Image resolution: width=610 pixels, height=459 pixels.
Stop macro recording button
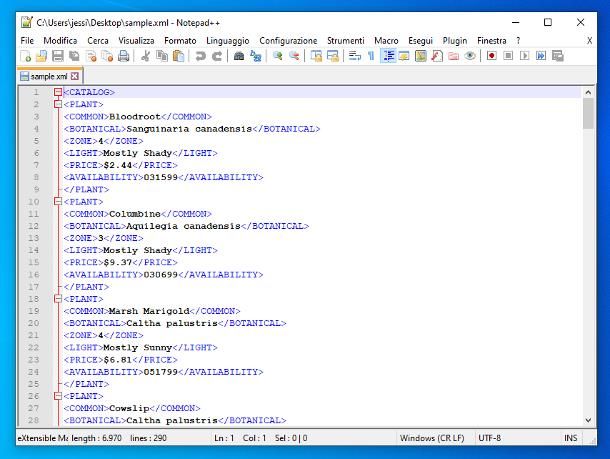[508, 56]
